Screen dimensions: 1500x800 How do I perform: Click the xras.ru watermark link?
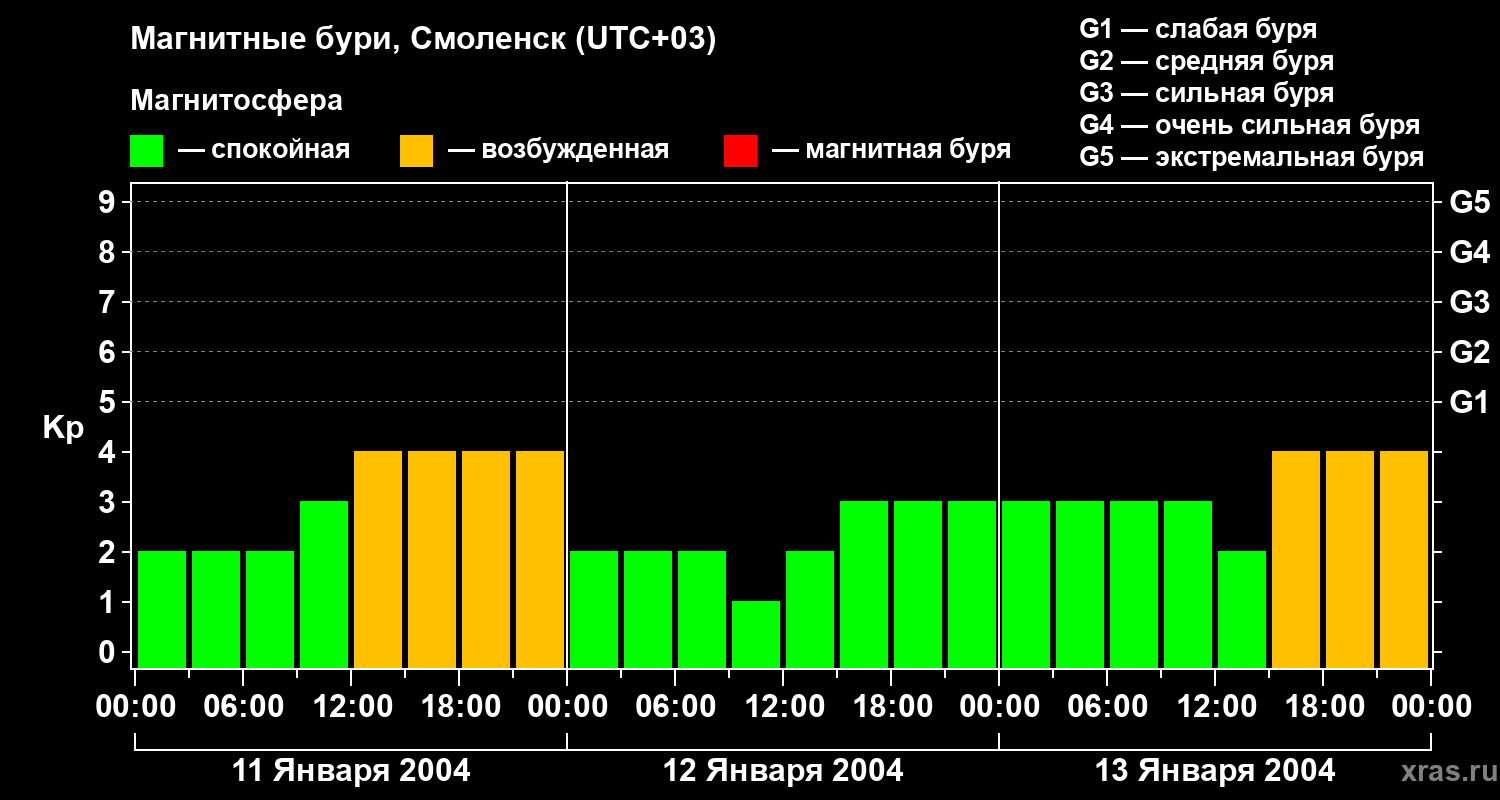1444,771
